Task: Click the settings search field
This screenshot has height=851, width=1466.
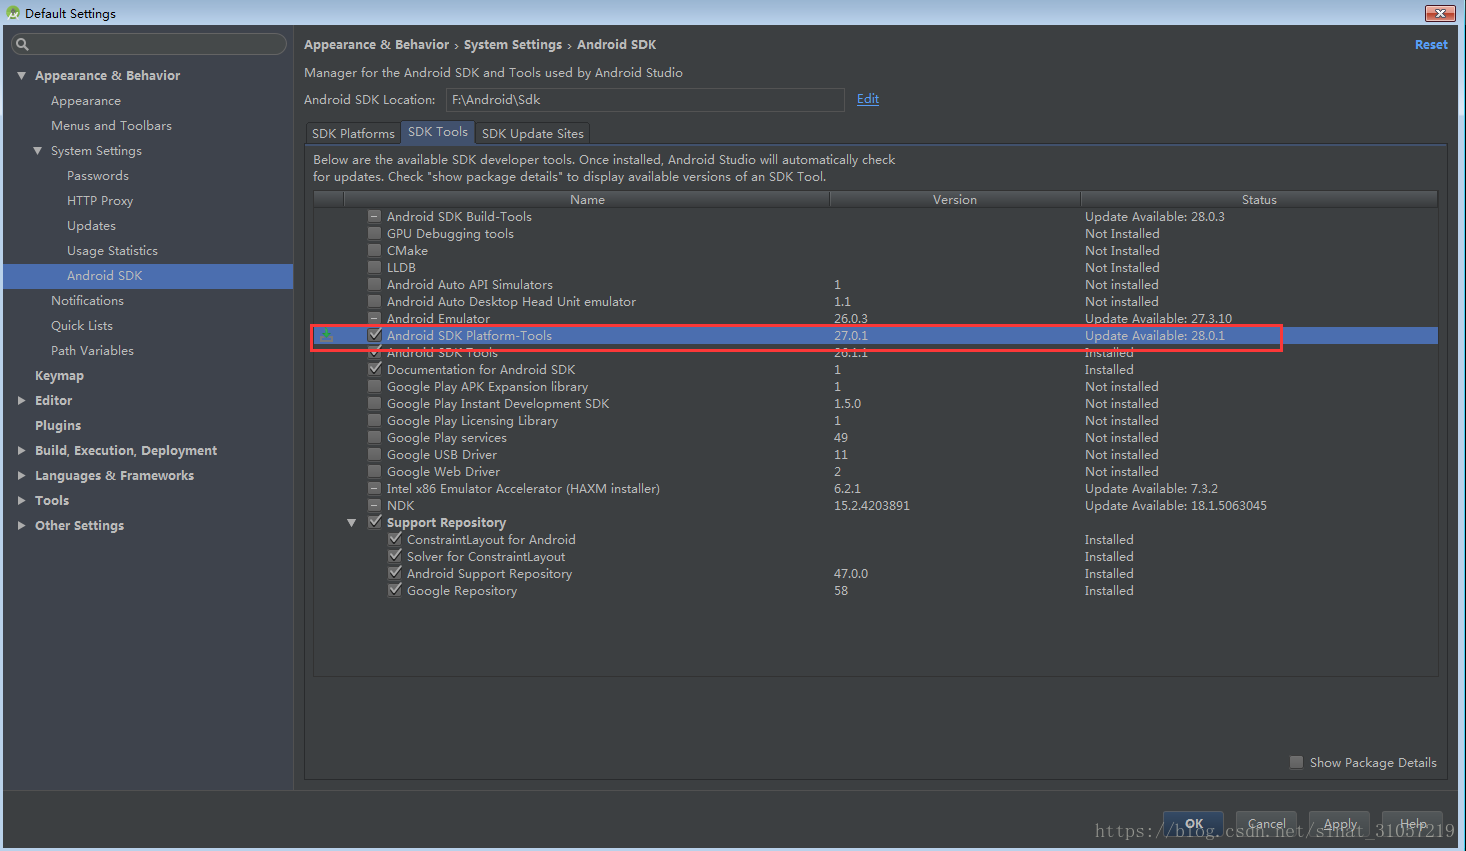Action: (x=149, y=44)
